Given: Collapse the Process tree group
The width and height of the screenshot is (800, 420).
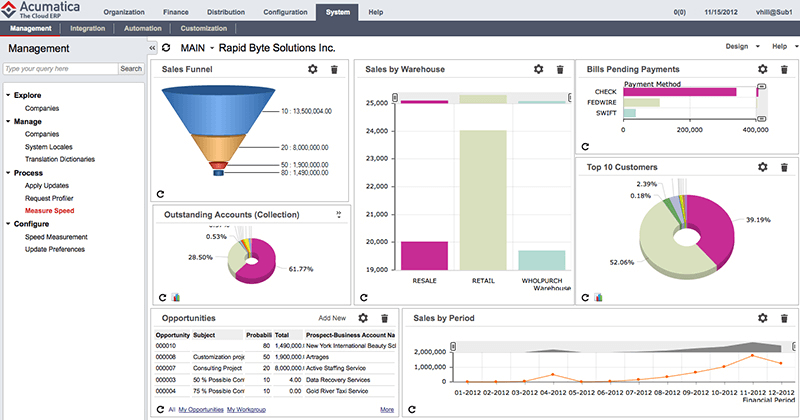Looking at the screenshot, I should (x=8, y=173).
